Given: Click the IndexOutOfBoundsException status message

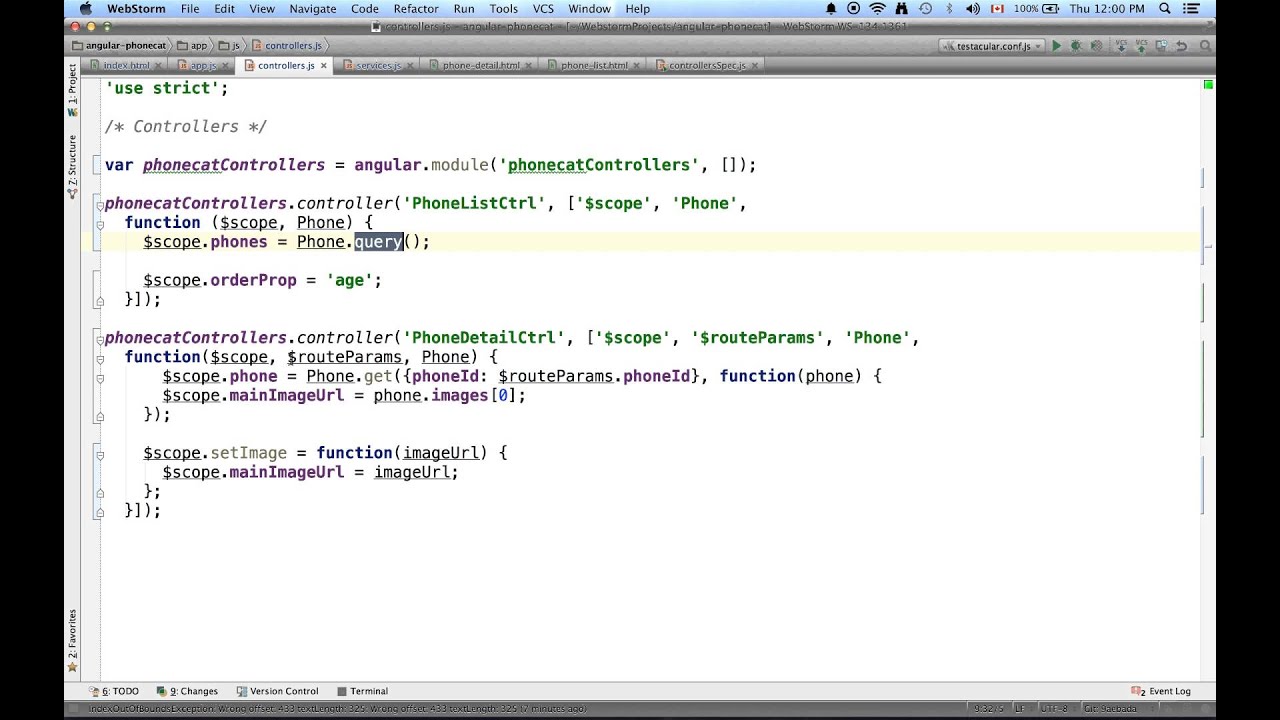Looking at the screenshot, I should 338,708.
